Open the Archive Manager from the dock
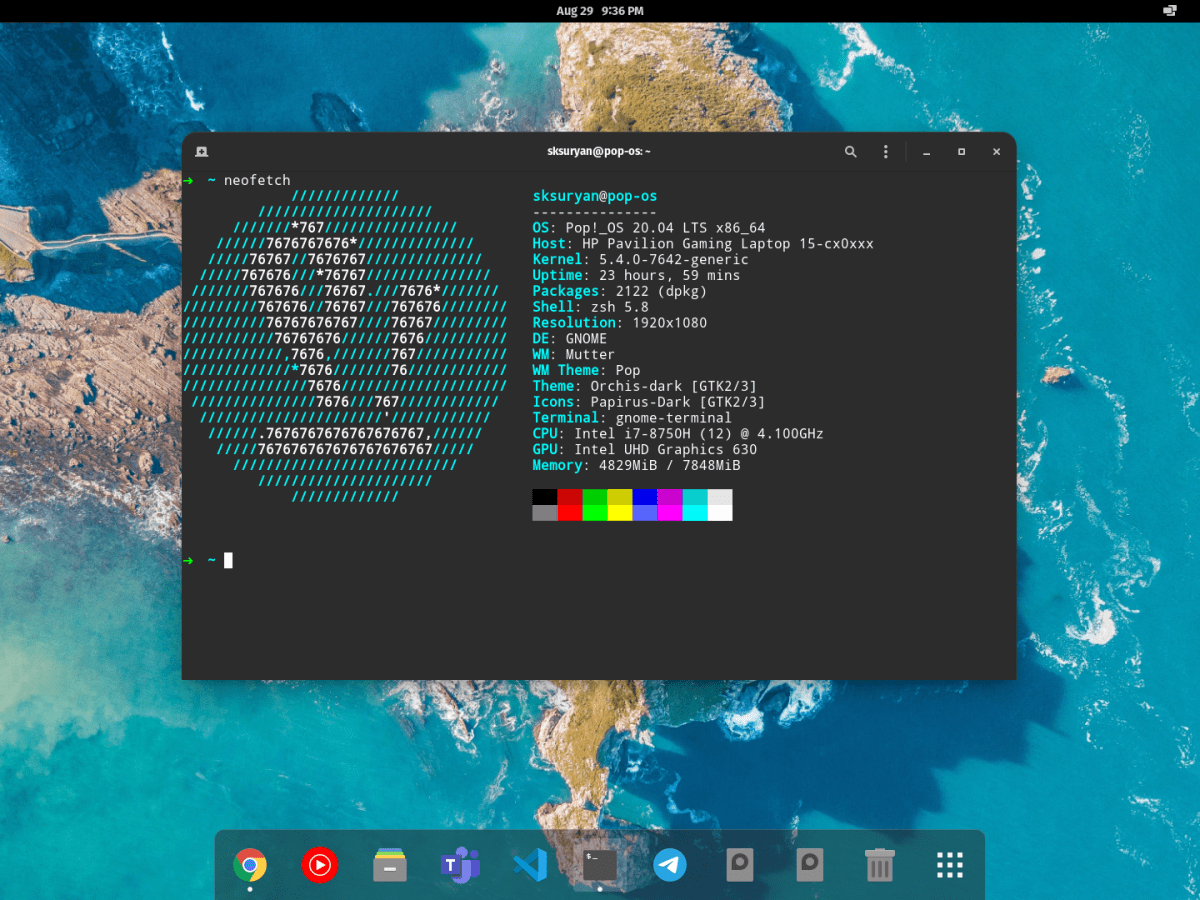Screen dimensions: 1200x900 click(390, 865)
